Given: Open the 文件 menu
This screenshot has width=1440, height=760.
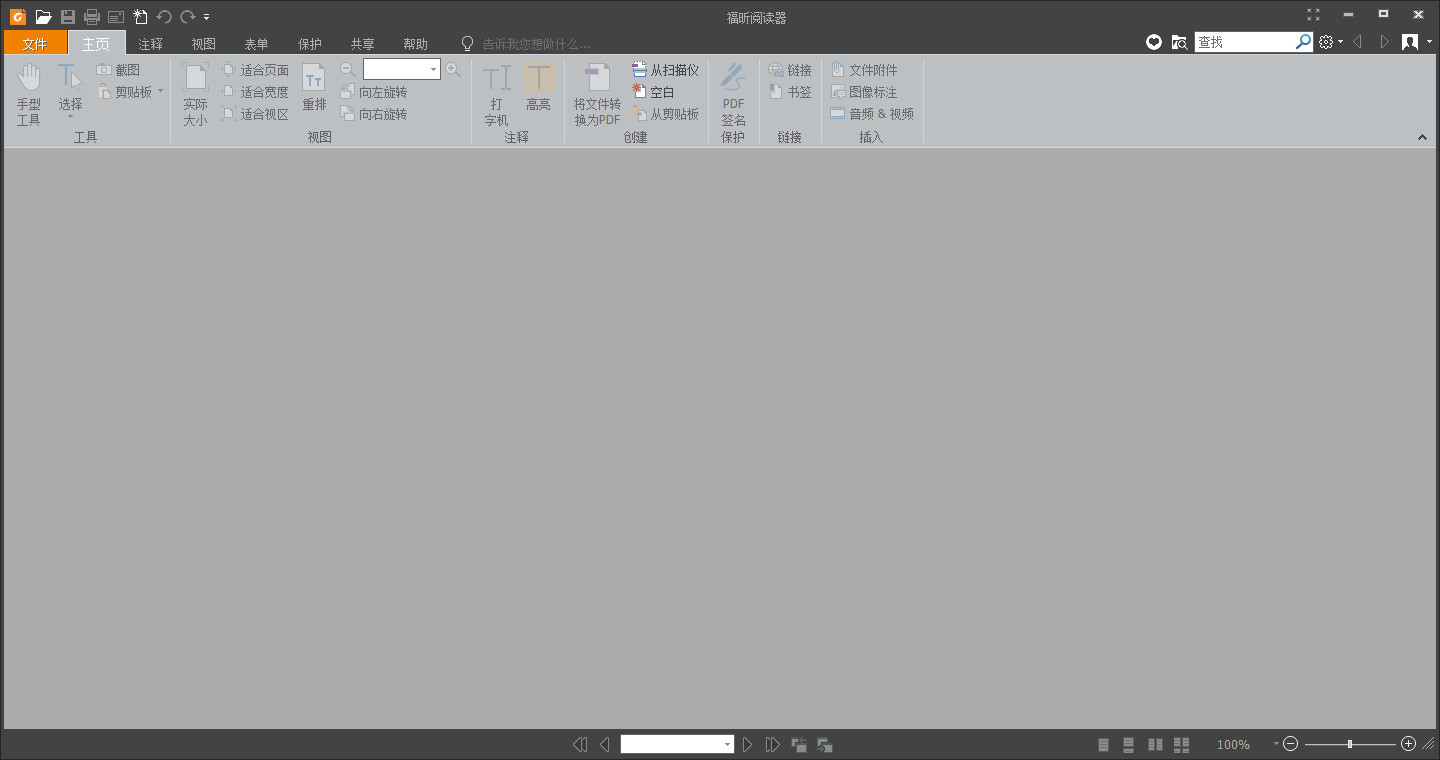Looking at the screenshot, I should tap(35, 43).
